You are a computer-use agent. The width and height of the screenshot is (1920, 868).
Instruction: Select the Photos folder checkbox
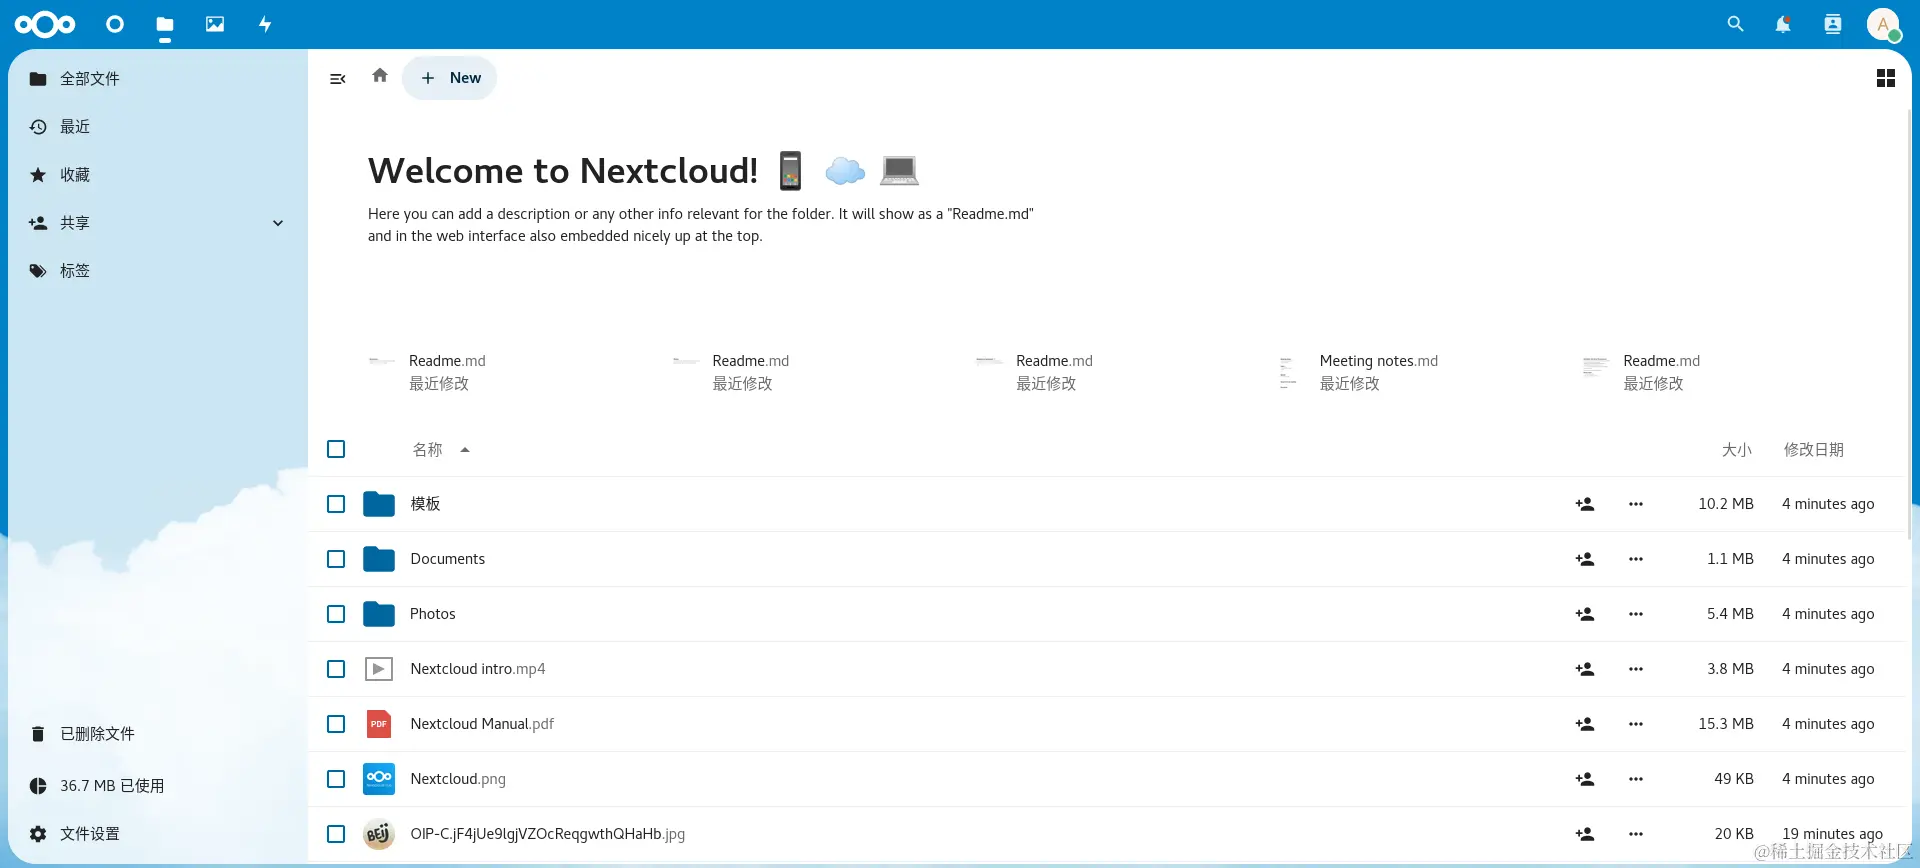[336, 614]
